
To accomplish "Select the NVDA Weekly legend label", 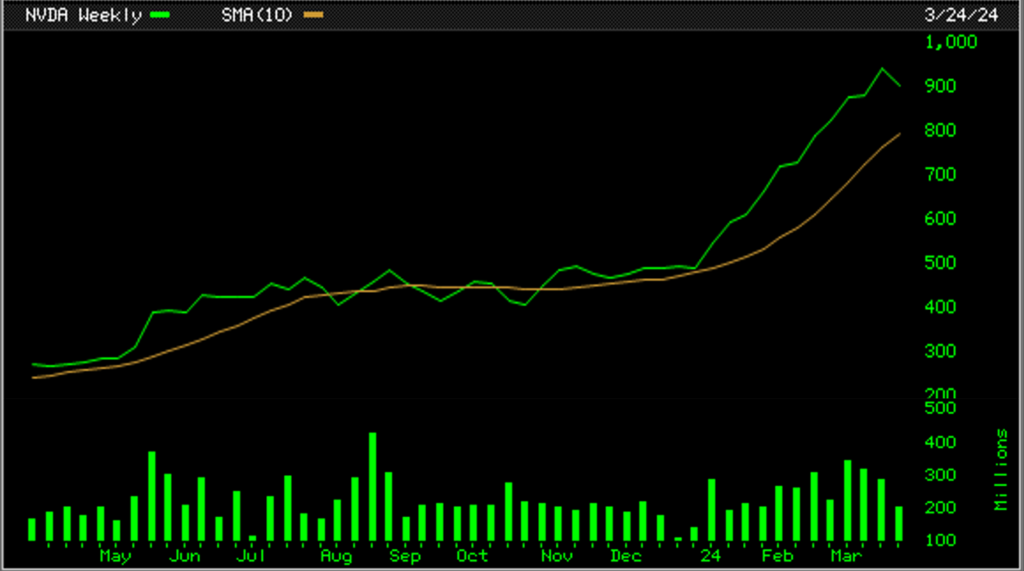I will [82, 15].
